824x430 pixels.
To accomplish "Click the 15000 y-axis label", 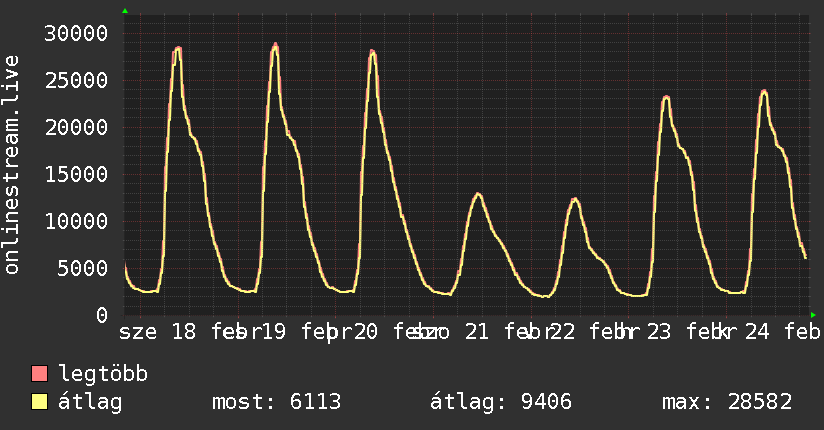I will pos(76,175).
